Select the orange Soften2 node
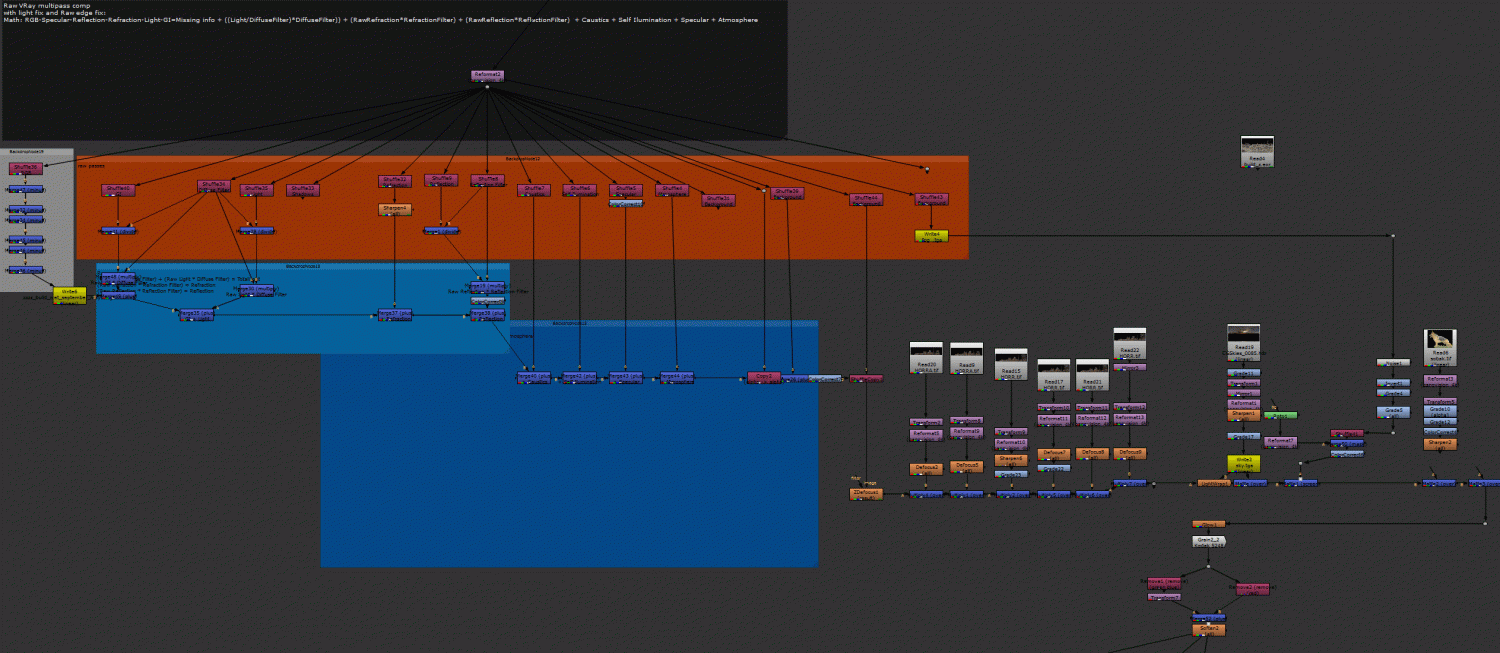This screenshot has height=653, width=1500. click(x=1208, y=630)
